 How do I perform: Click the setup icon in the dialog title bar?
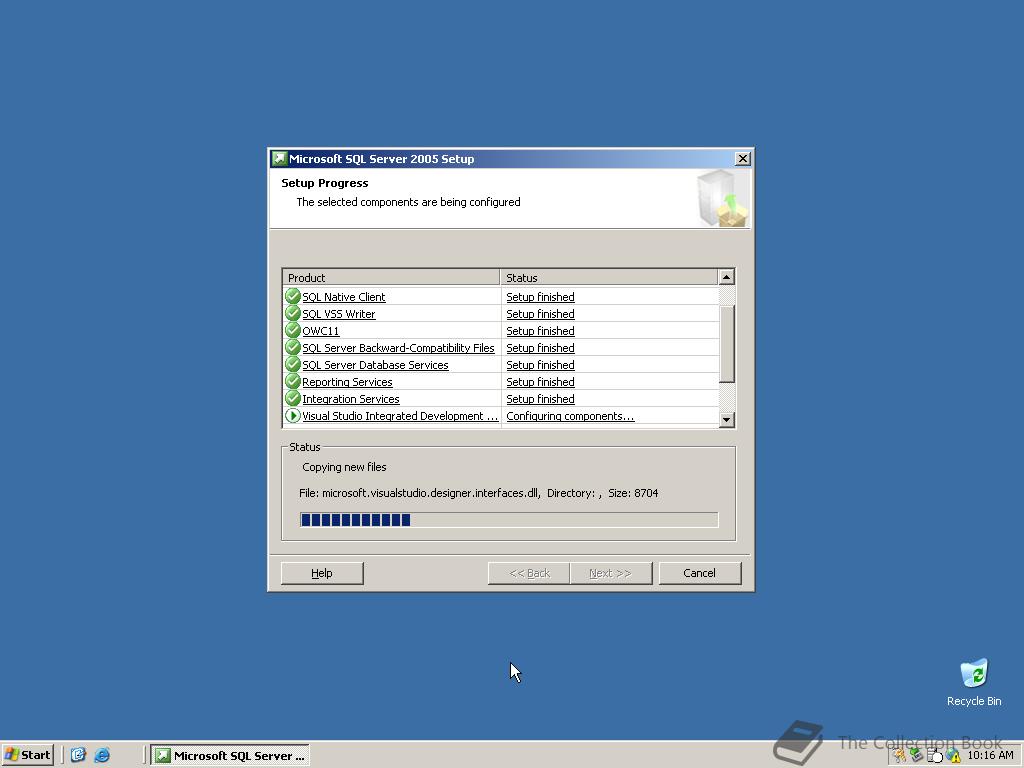(280, 159)
